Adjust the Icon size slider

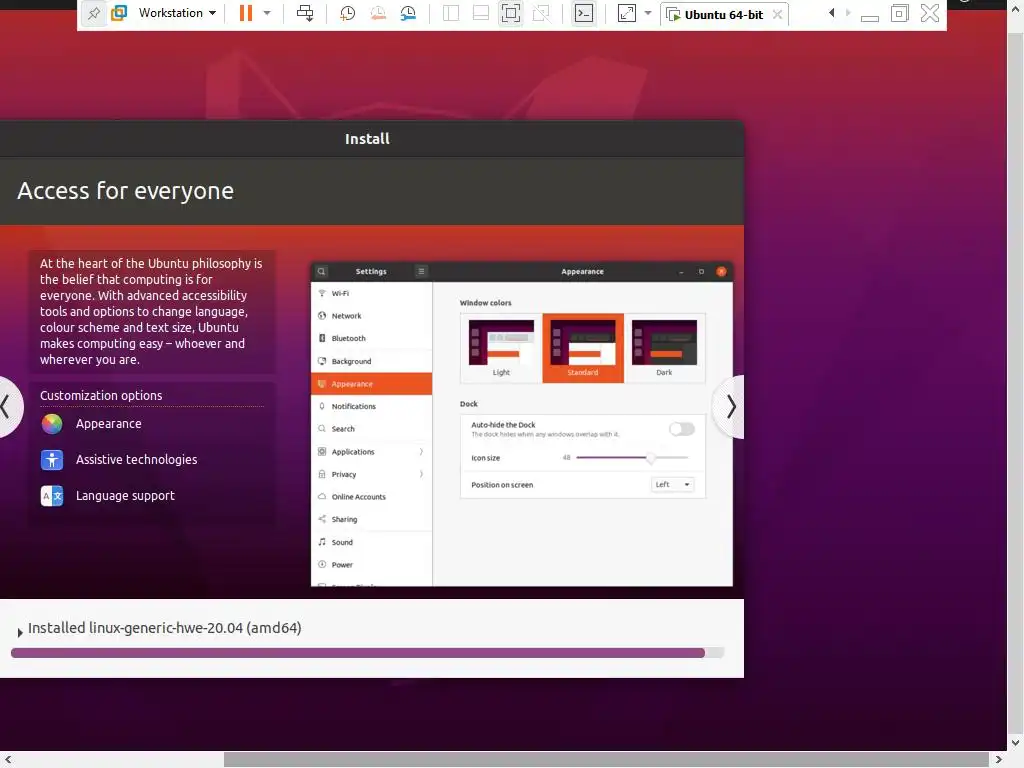tap(632, 458)
